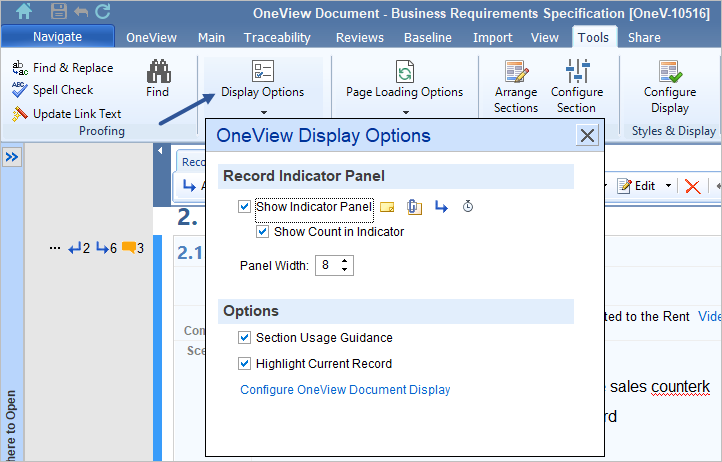Switch to the Main tab
722x462 pixels.
pos(211,37)
